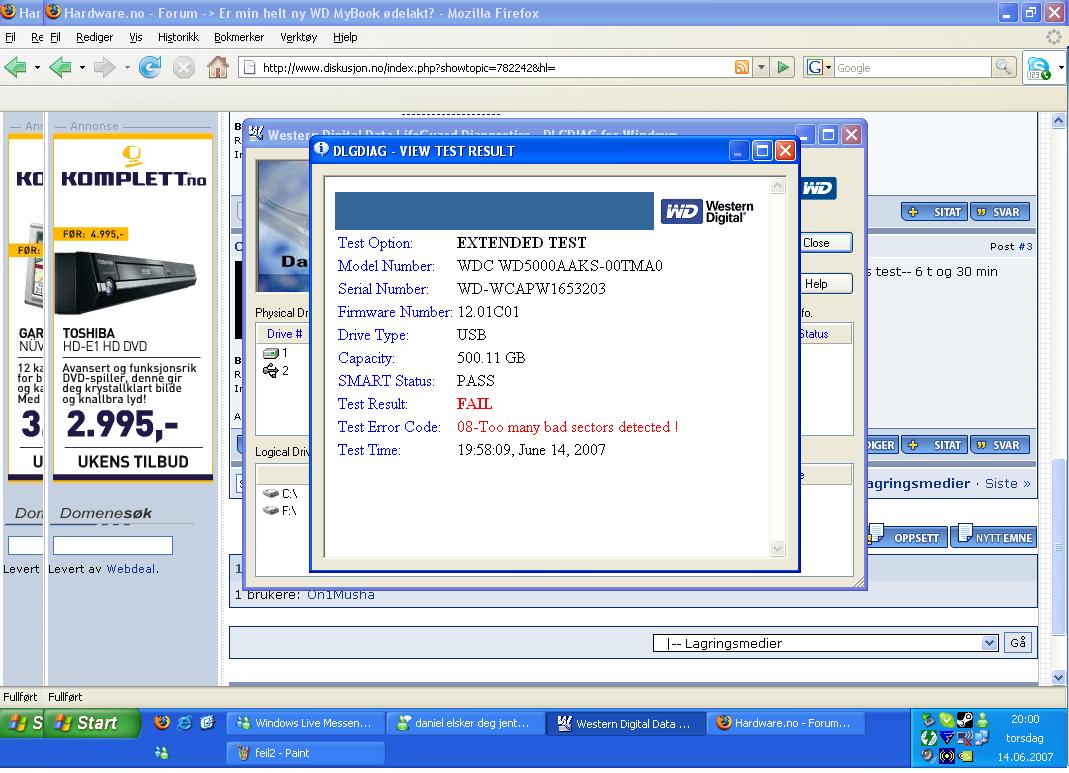The height and width of the screenshot is (773, 1069).
Task: Click test result pane scroll down arrow
Action: 777,548
